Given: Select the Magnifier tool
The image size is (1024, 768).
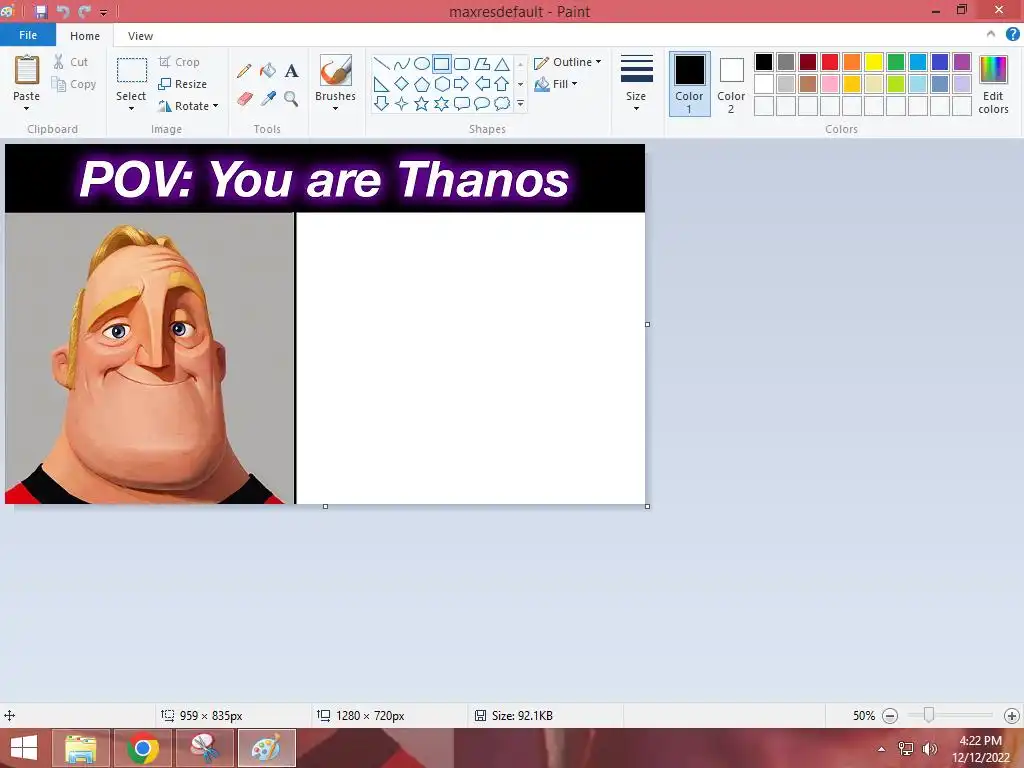Looking at the screenshot, I should 291,99.
